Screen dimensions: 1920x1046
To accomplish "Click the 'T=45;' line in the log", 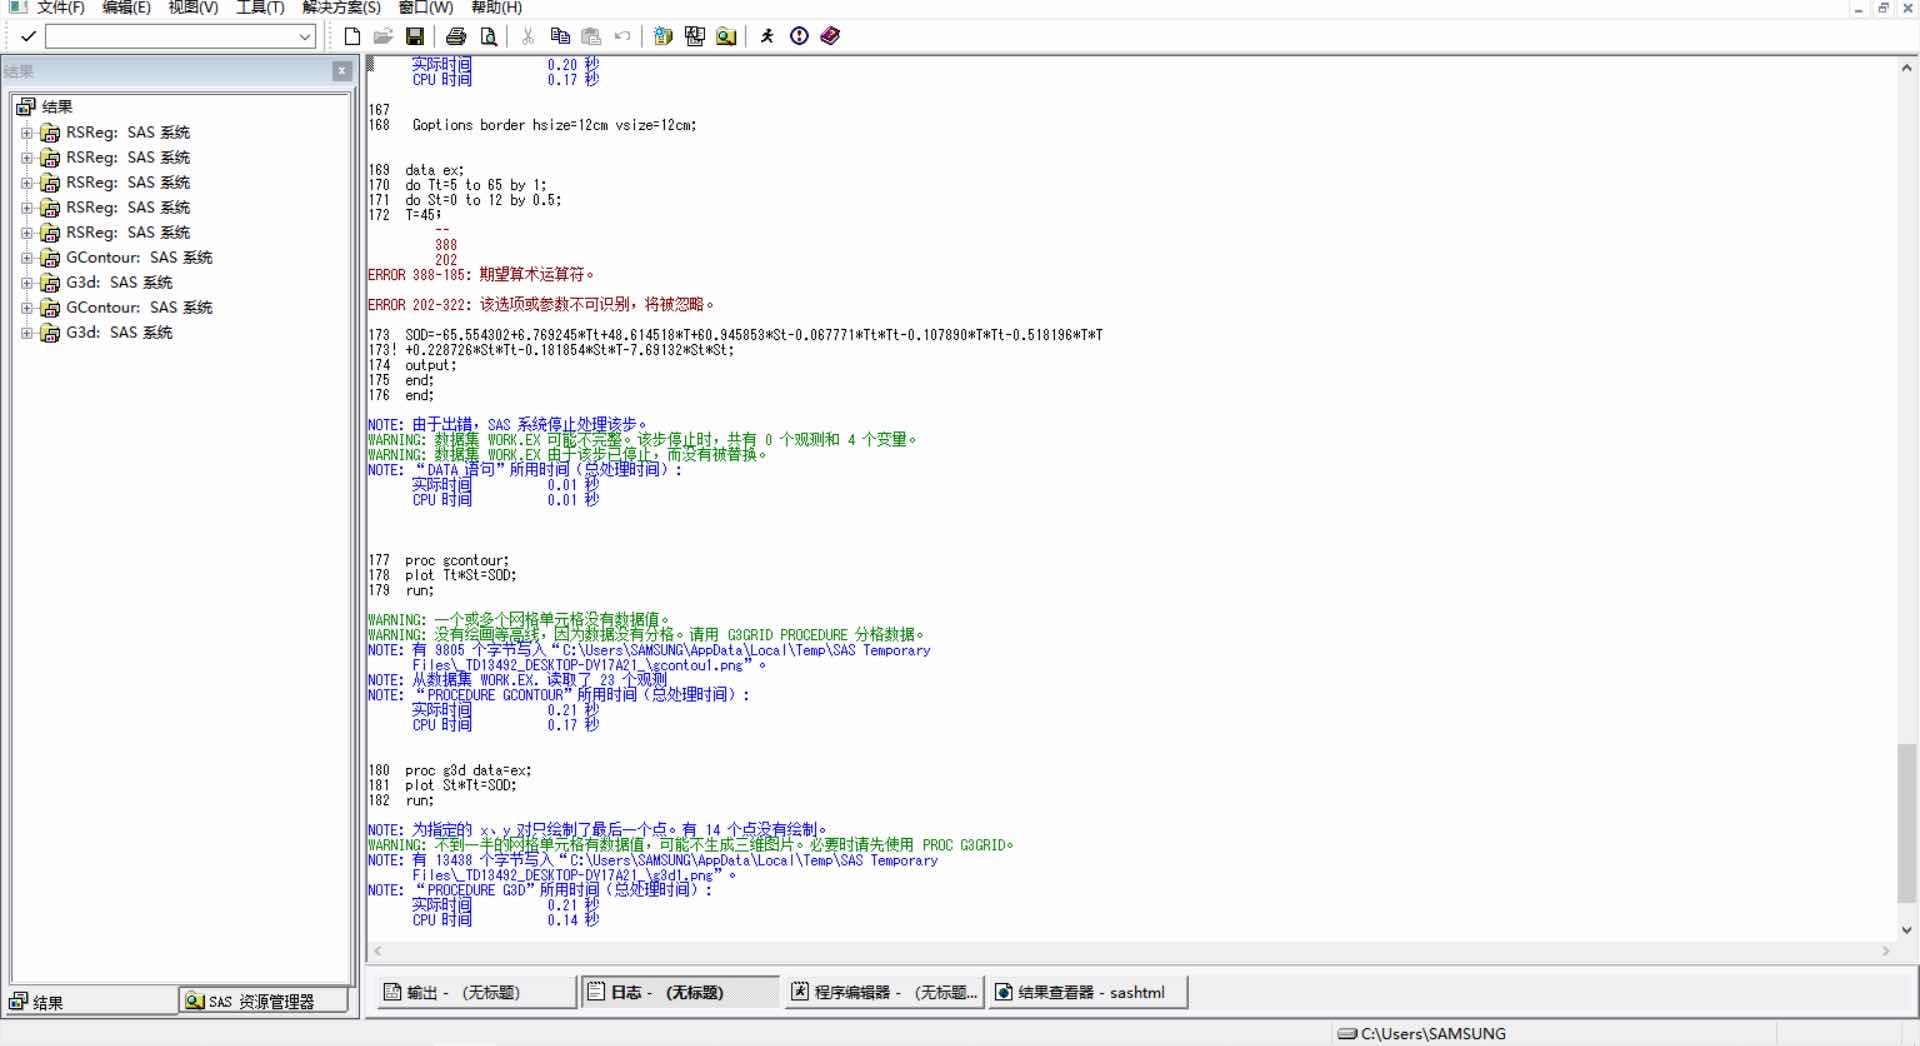I will point(423,215).
